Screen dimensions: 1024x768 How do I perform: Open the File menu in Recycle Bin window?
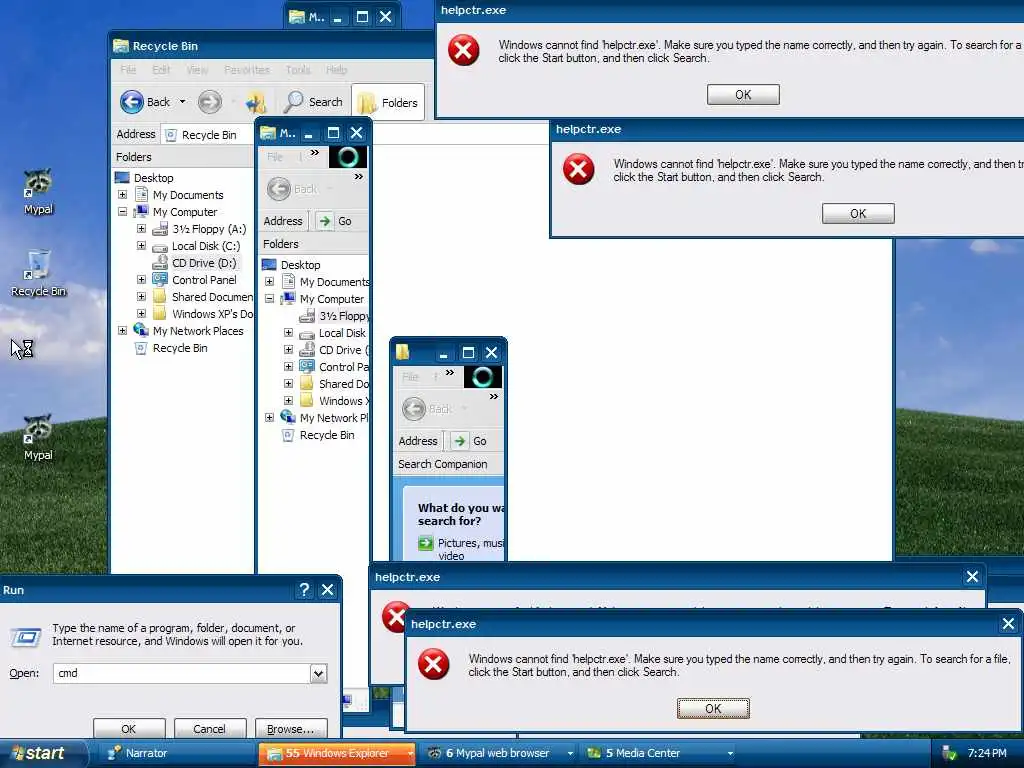tap(128, 69)
